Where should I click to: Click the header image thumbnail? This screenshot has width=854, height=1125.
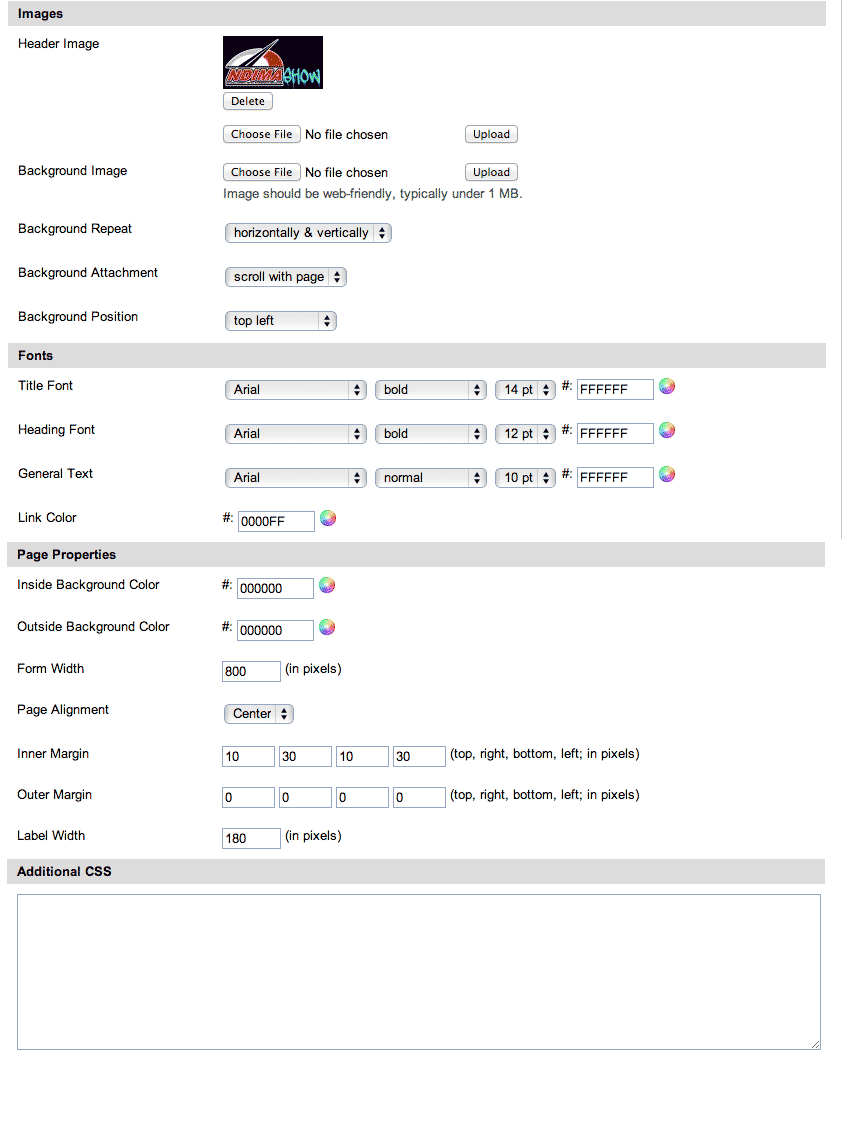click(272, 62)
